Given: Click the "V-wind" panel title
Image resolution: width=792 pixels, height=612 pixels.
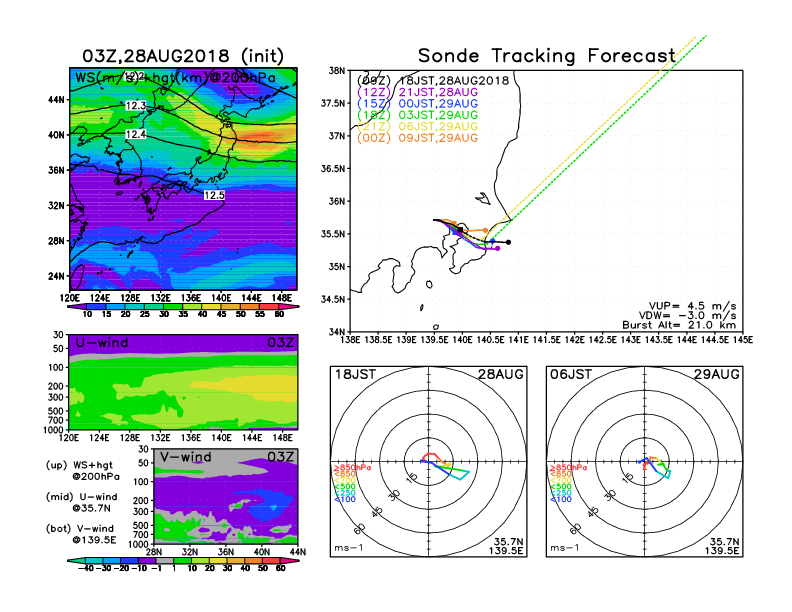Looking at the screenshot, I should click(x=186, y=457).
